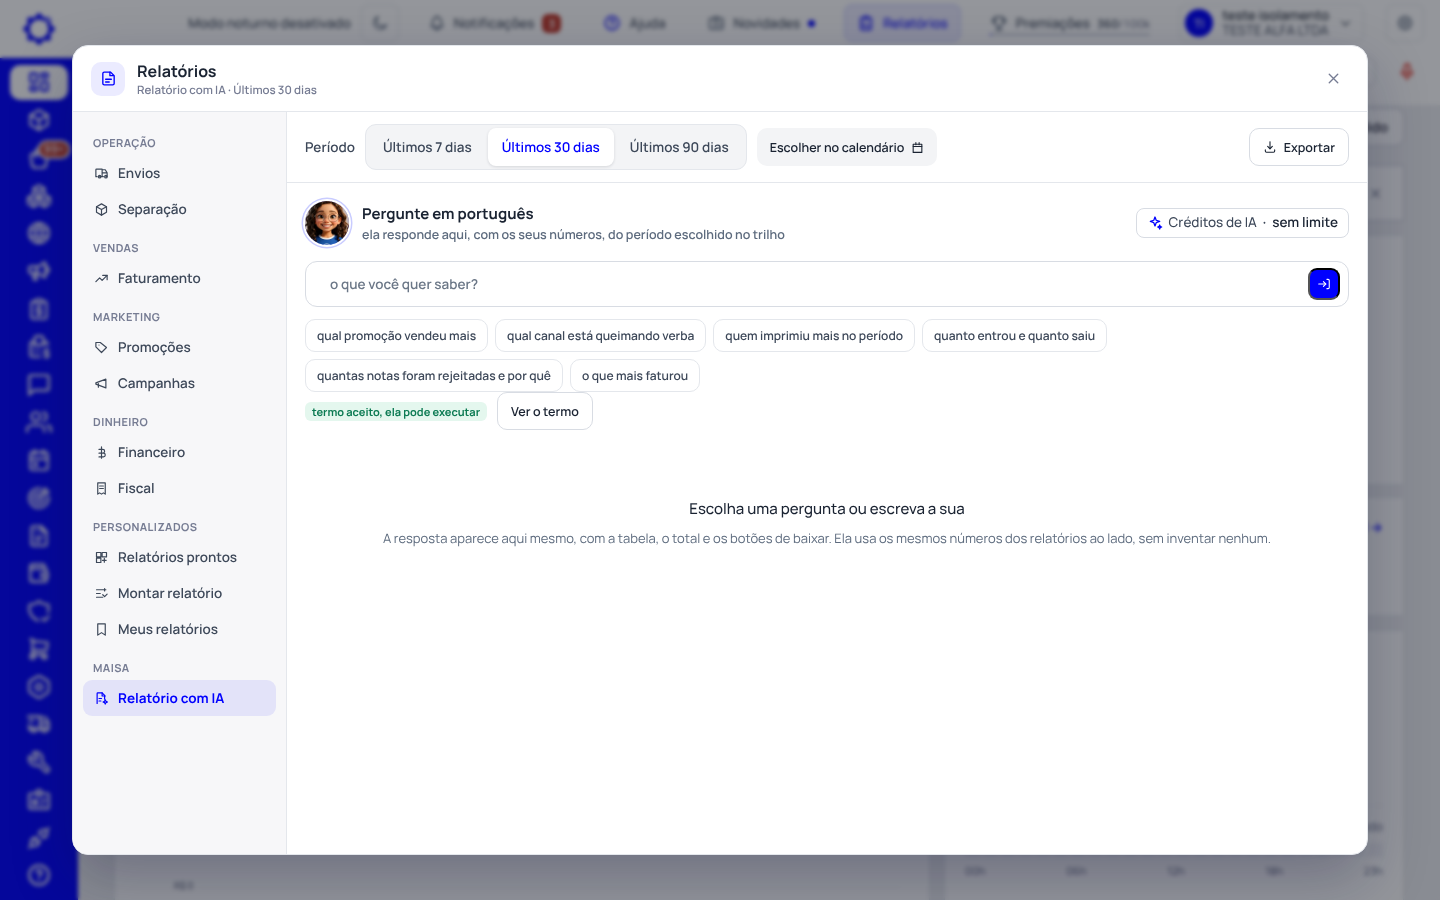Click Premiações in the background top bar
This screenshot has width=1440, height=900.
[x=1069, y=23]
